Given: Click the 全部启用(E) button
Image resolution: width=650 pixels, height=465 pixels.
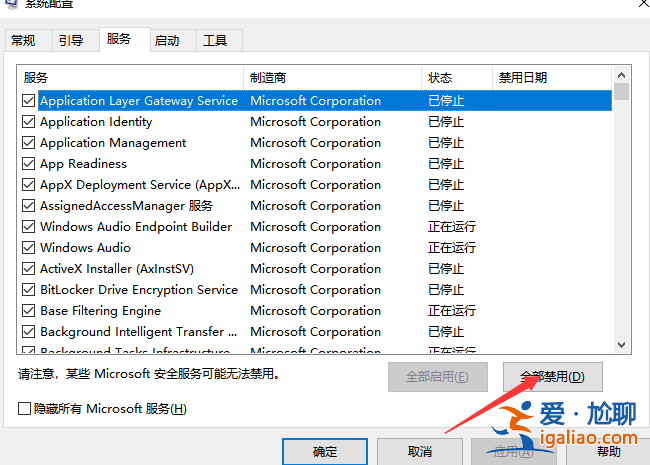Looking at the screenshot, I should coord(437,377).
